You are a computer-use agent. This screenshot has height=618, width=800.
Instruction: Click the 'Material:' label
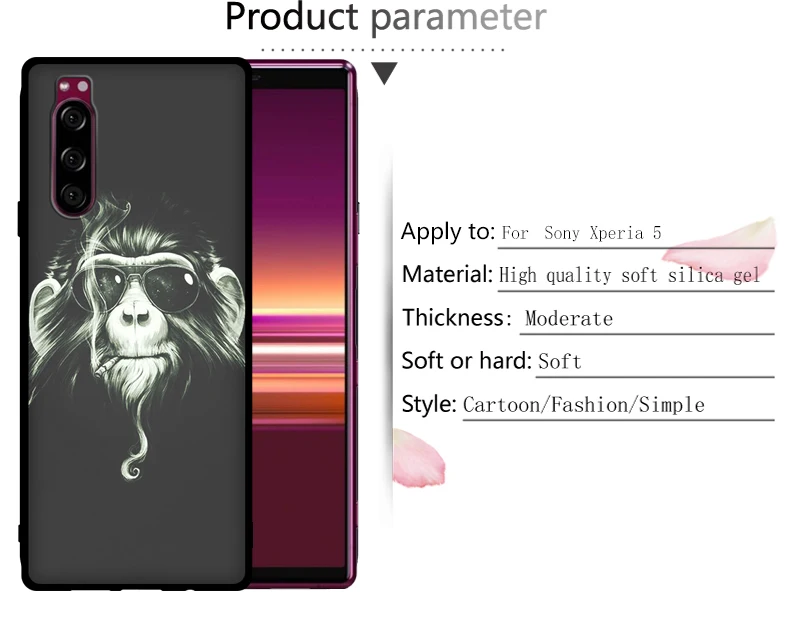(447, 275)
